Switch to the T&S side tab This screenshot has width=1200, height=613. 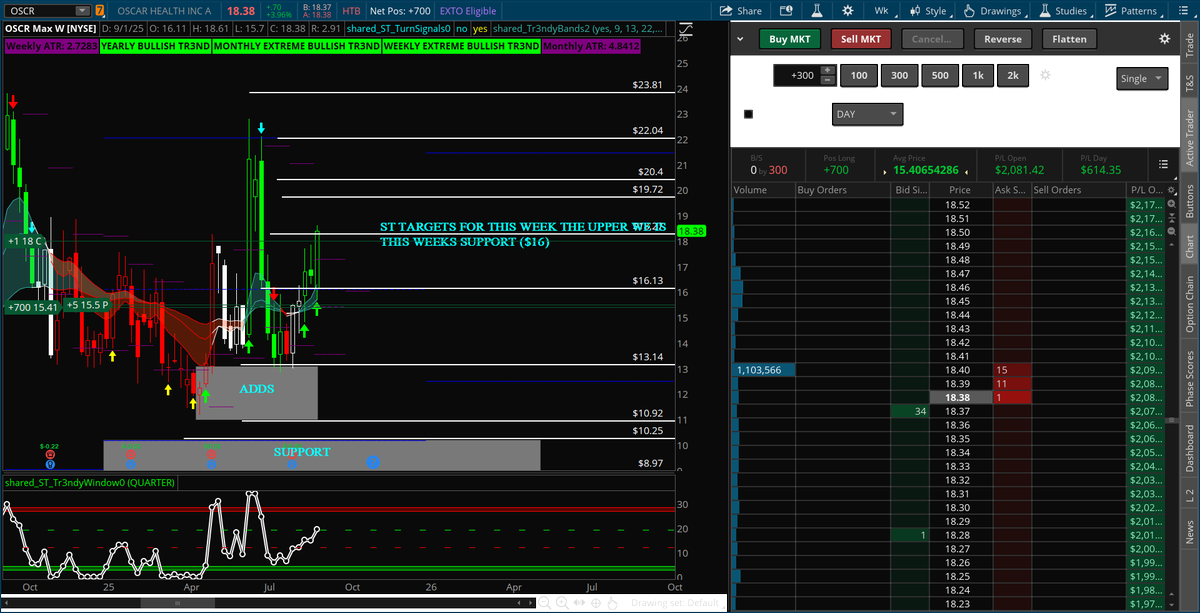[x=1190, y=82]
